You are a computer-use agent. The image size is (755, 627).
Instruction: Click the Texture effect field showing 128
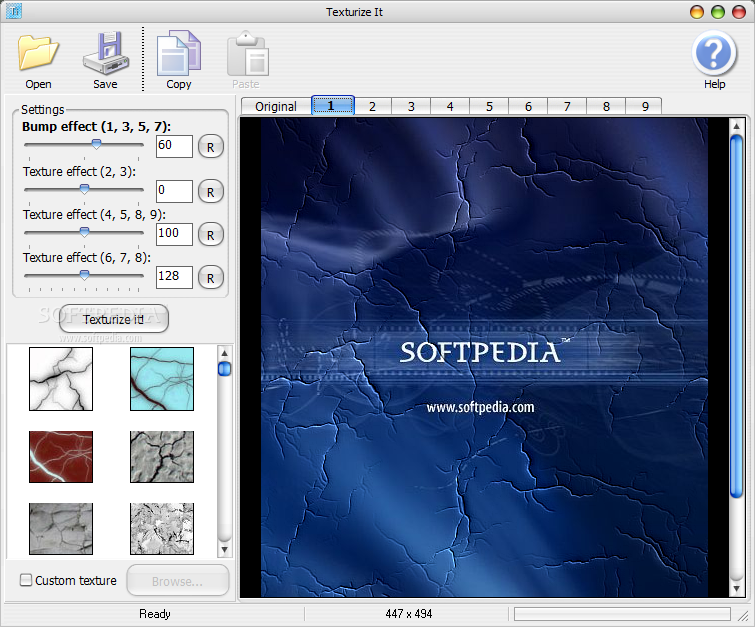click(x=174, y=277)
